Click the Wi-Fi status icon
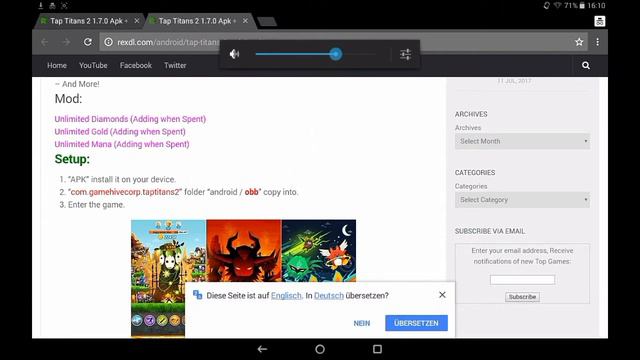The height and width of the screenshot is (360, 640). tap(557, 5)
